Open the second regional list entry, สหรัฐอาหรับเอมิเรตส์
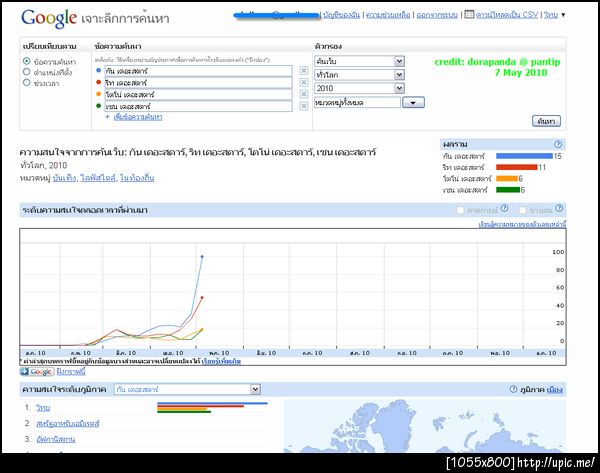Screen dimensions: 600x473 (x=68, y=424)
